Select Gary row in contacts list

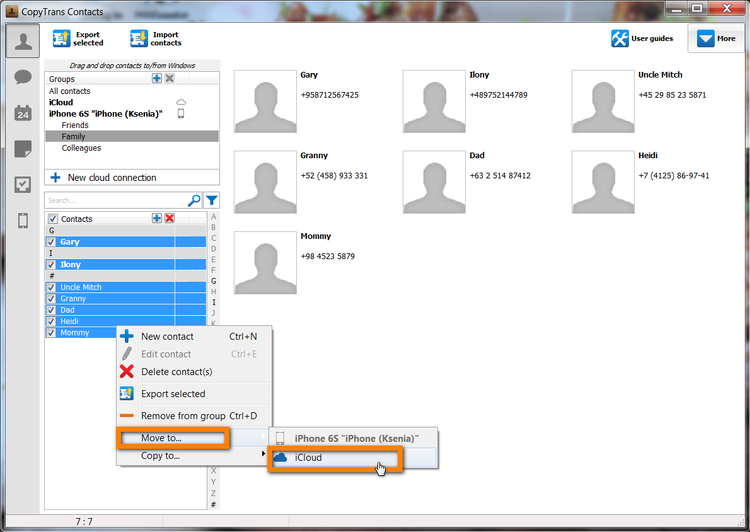pos(126,242)
